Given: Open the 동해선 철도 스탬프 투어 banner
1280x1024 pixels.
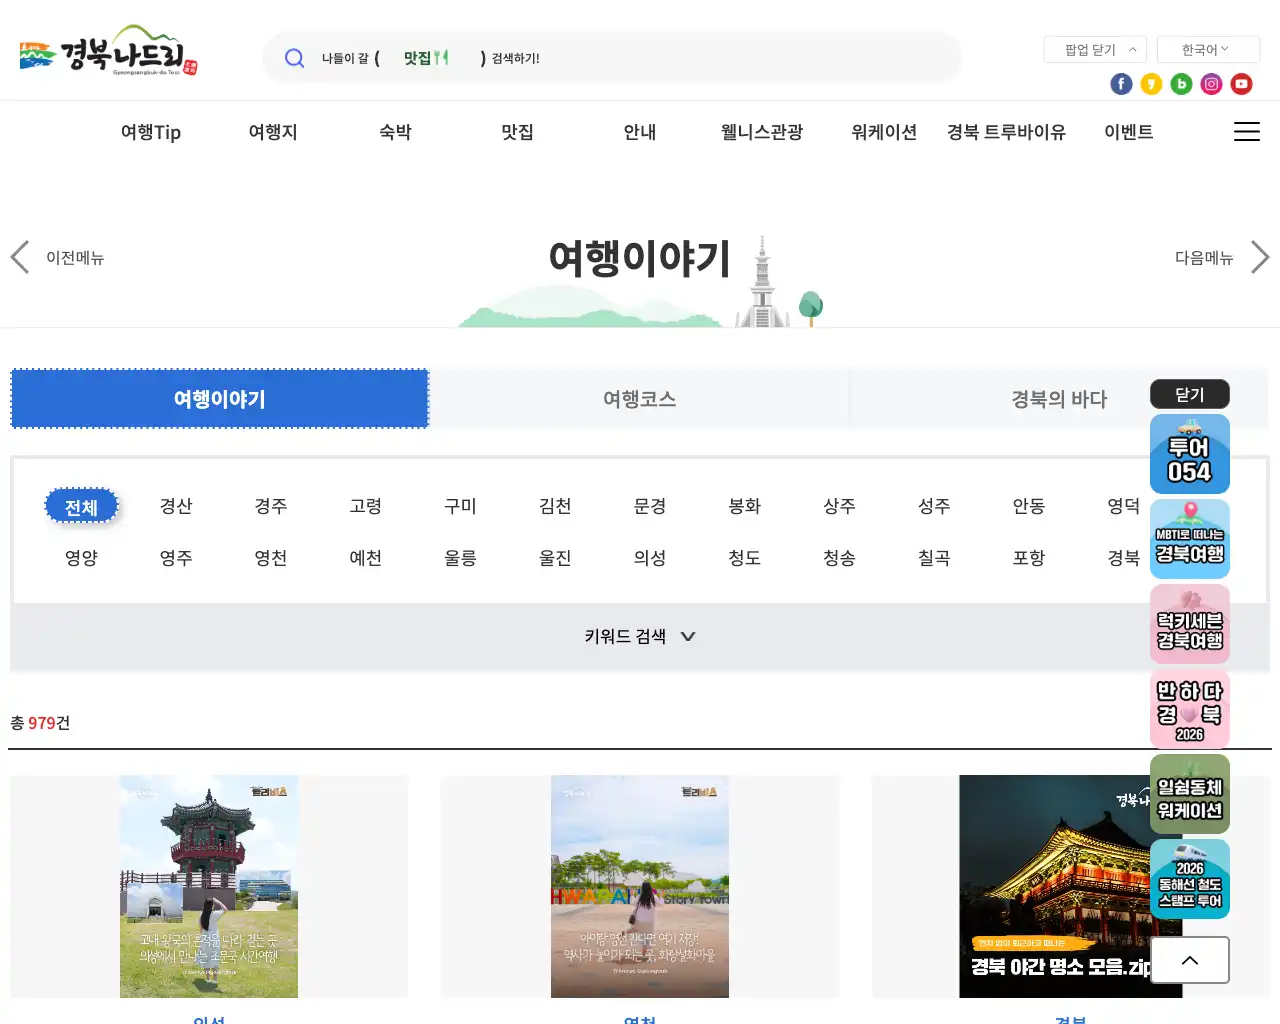Looking at the screenshot, I should point(1190,879).
